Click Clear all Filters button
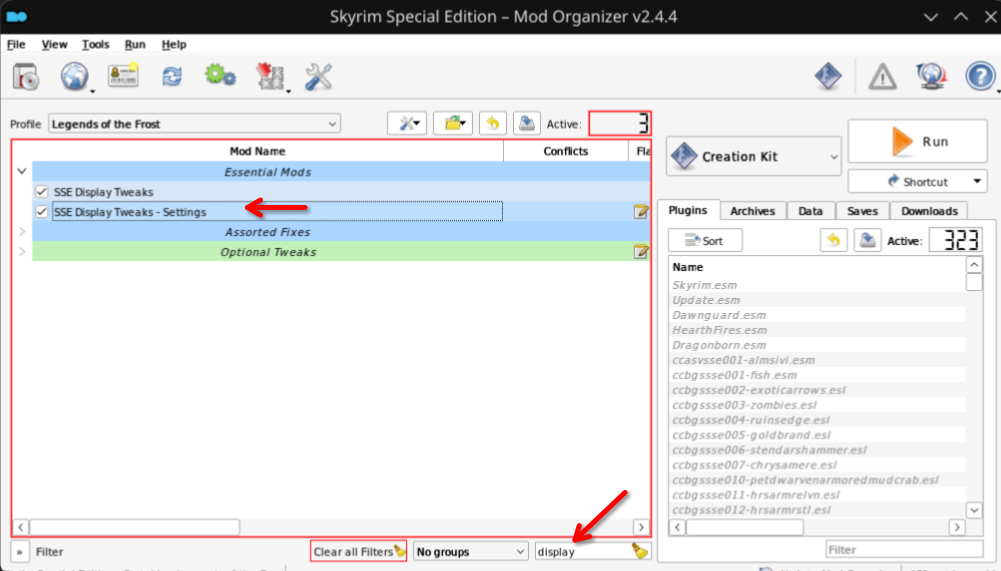The height and width of the screenshot is (571, 1001). click(359, 551)
